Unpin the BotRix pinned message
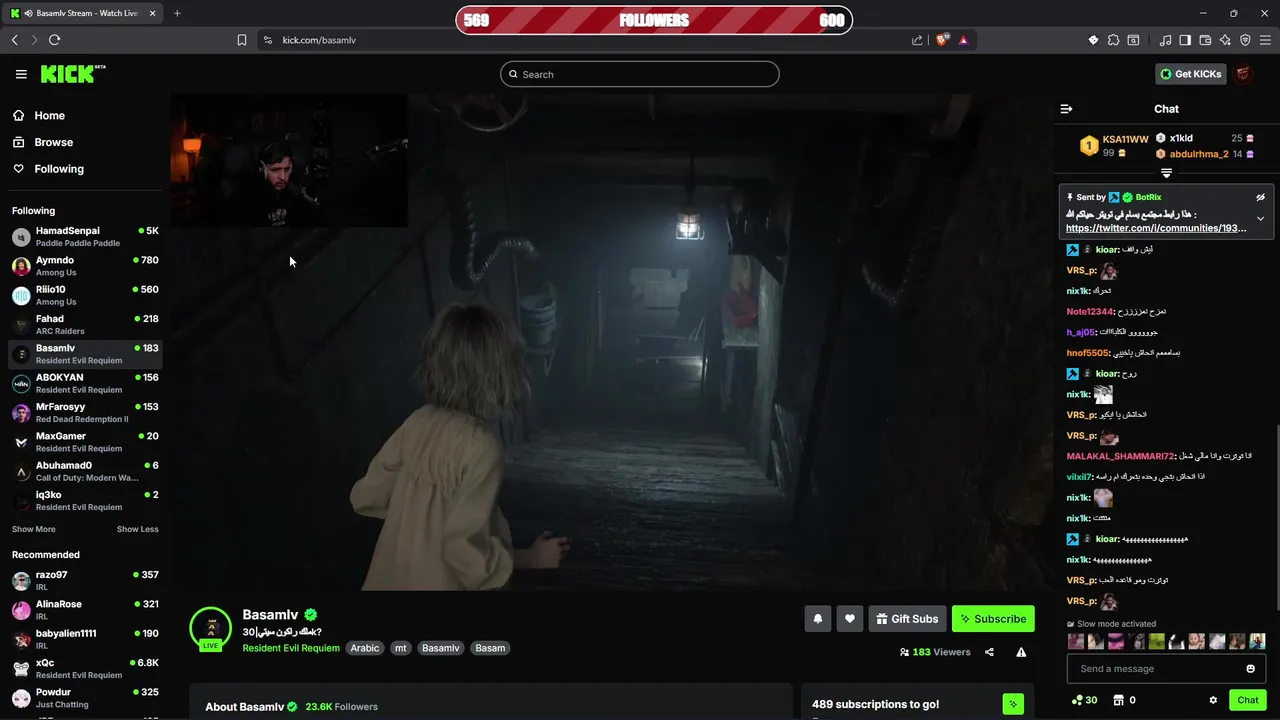Viewport: 1280px width, 720px height. [x=1260, y=198]
